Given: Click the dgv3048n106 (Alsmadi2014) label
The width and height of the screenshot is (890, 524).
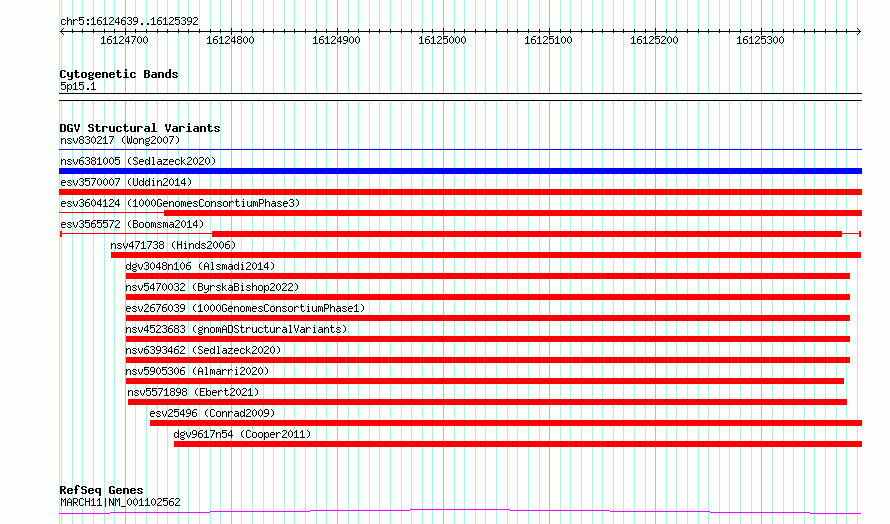Looking at the screenshot, I should (200, 266).
